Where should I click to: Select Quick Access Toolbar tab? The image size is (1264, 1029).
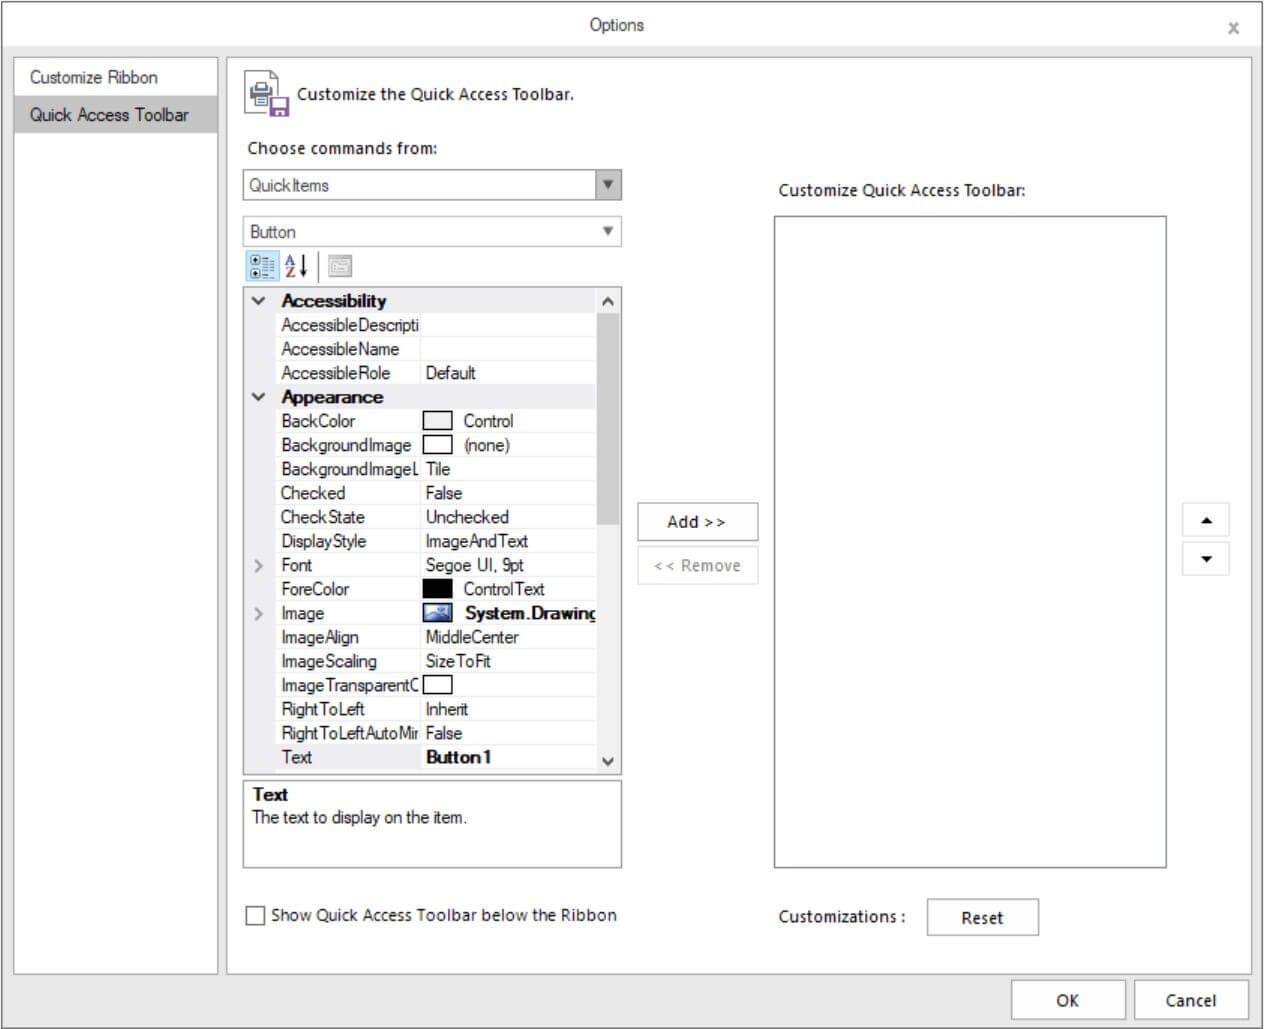pyautogui.click(x=109, y=115)
